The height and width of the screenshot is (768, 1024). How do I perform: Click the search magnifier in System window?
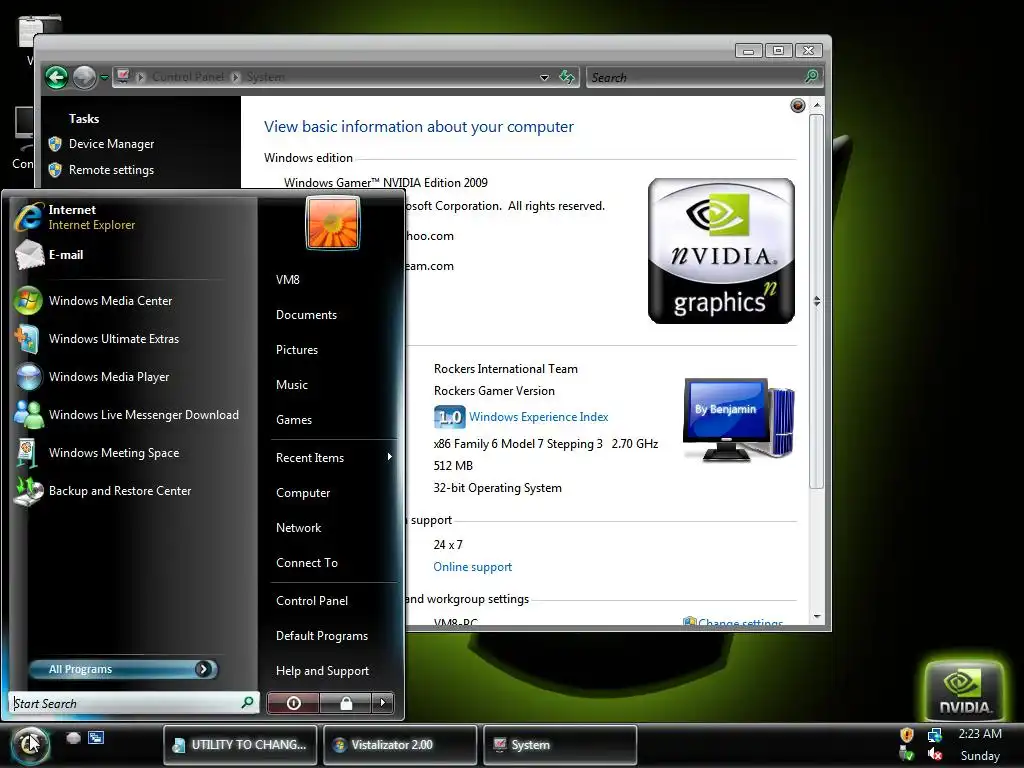click(x=811, y=77)
